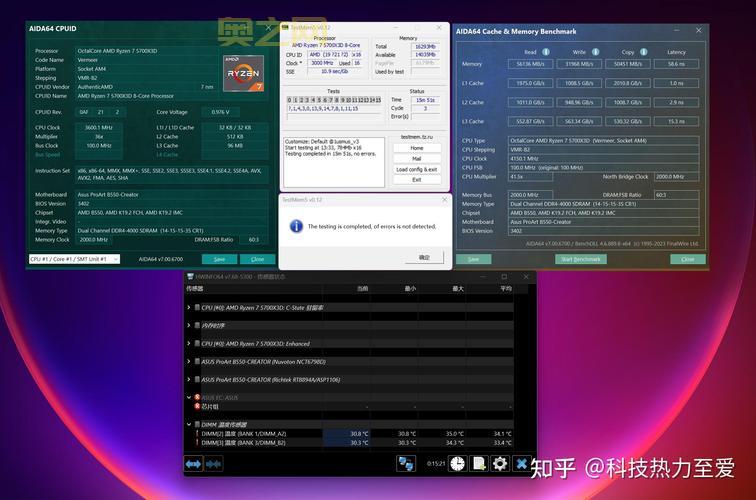This screenshot has height=500, width=756.
Task: Click thermometer icon of DIMM[3] row
Action: (x=197, y=443)
